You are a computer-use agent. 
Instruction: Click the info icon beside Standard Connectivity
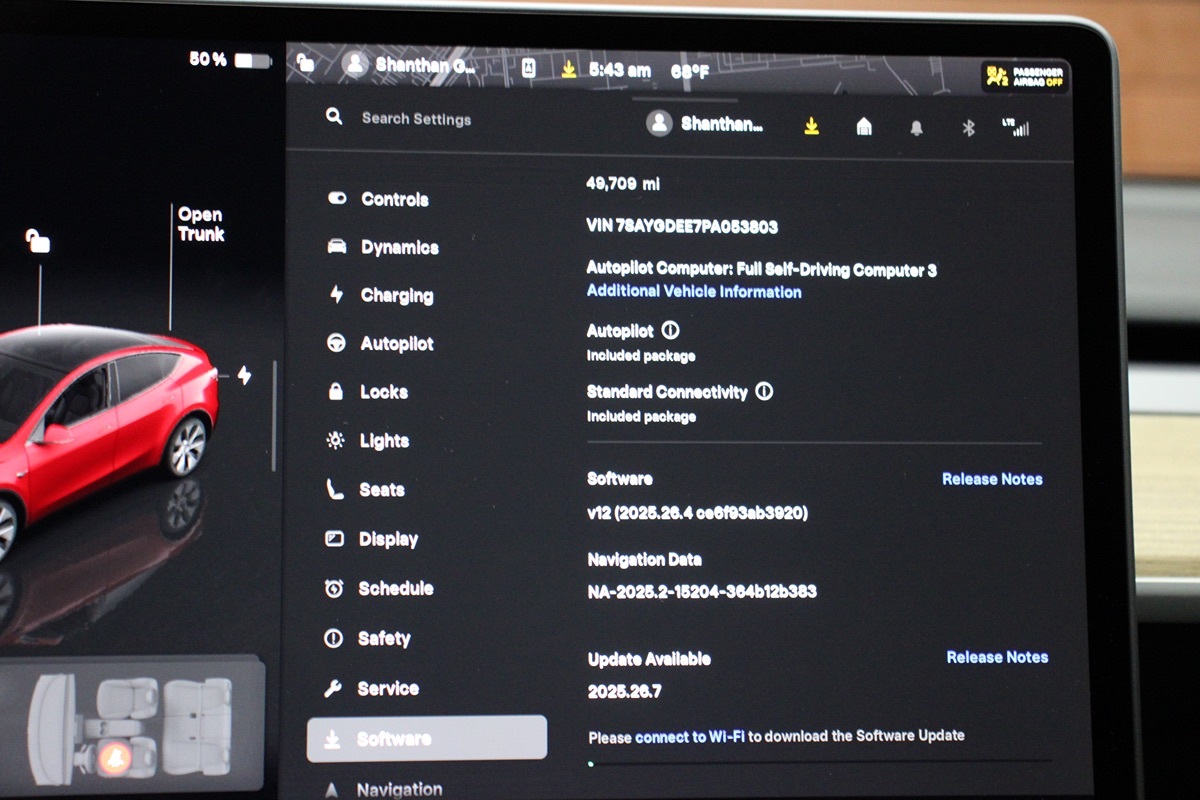point(764,392)
